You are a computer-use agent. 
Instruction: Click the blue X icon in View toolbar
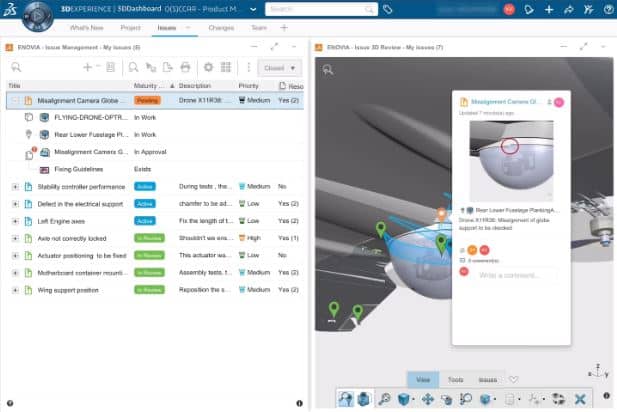pos(580,399)
